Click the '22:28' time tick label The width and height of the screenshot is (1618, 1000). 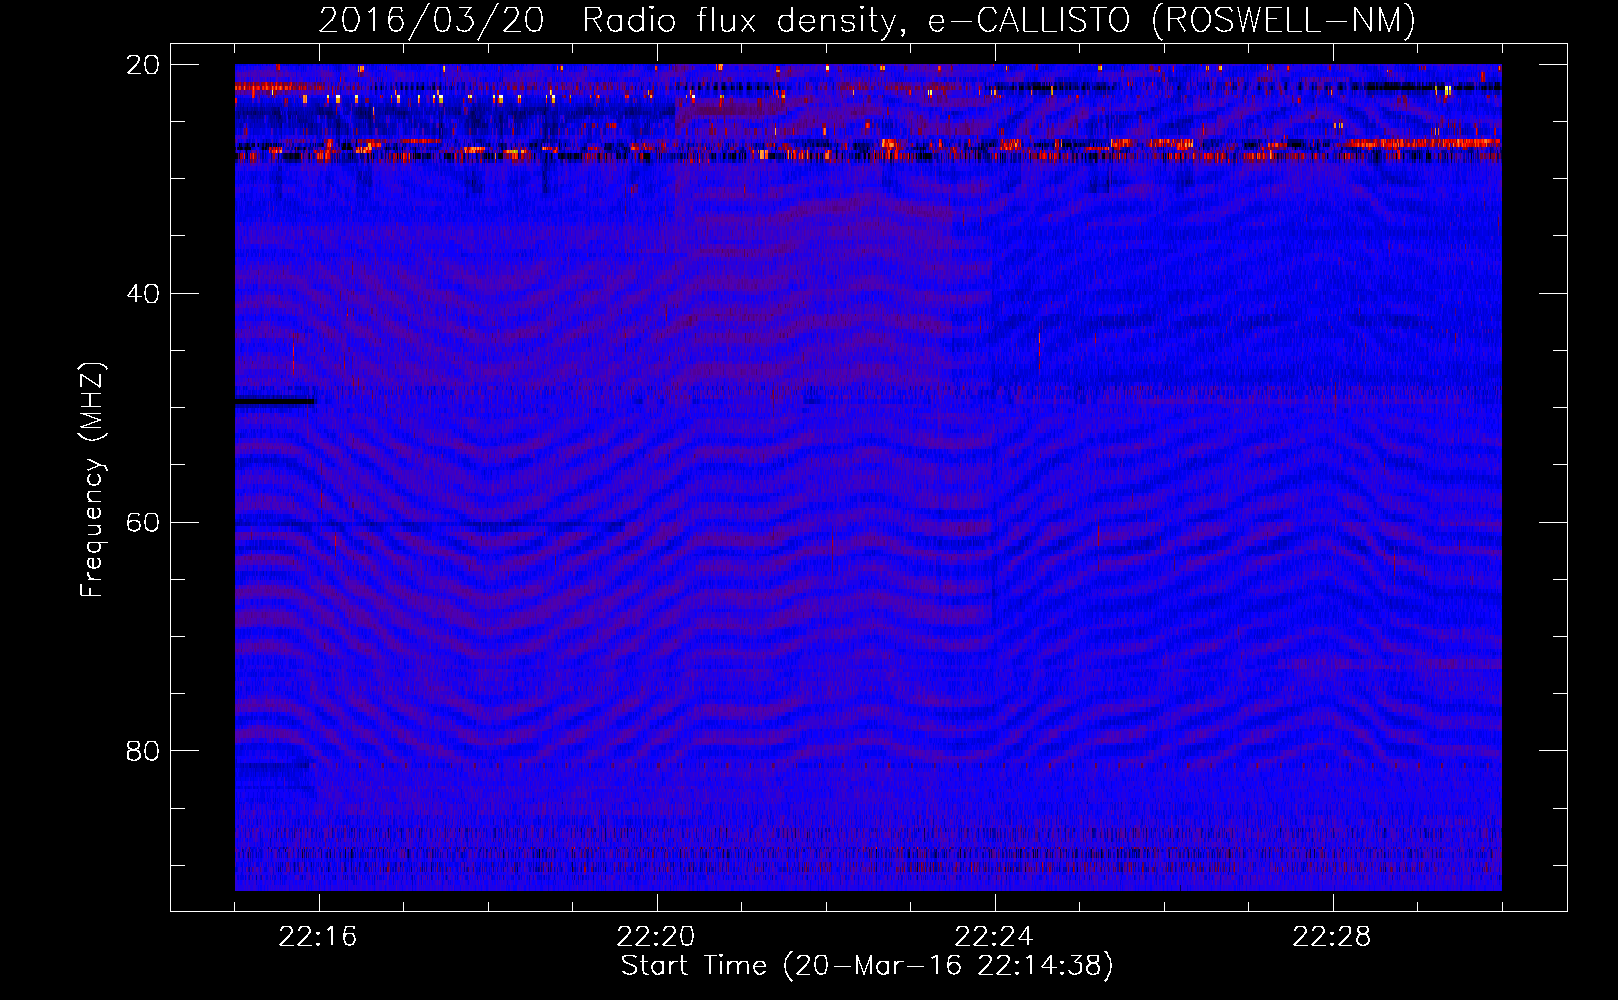(1332, 936)
